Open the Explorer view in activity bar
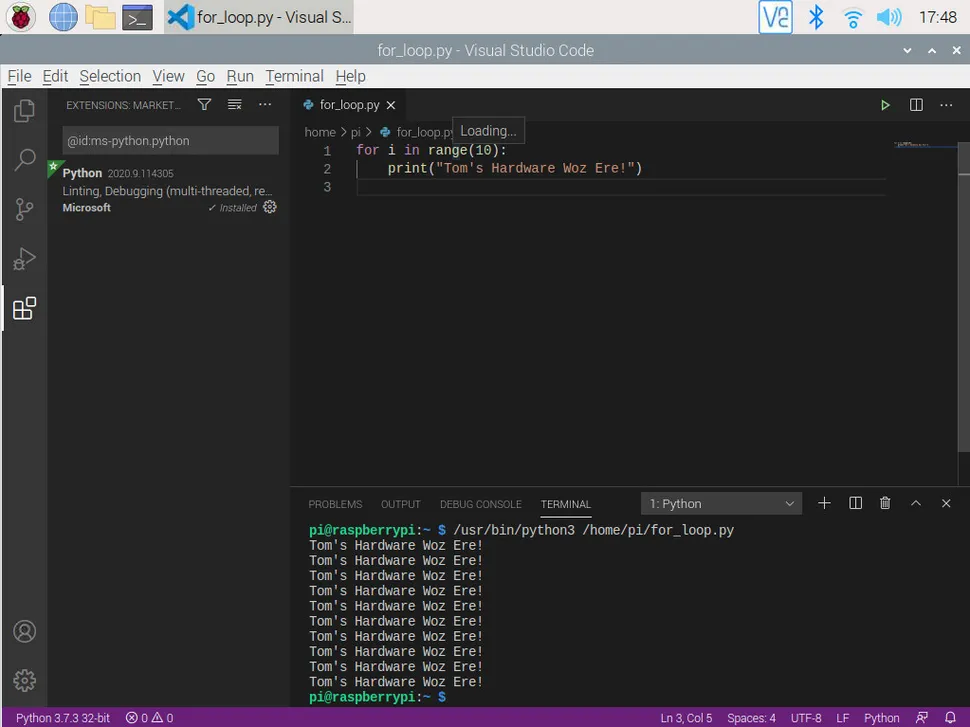Image resolution: width=970 pixels, height=727 pixels. (24, 111)
